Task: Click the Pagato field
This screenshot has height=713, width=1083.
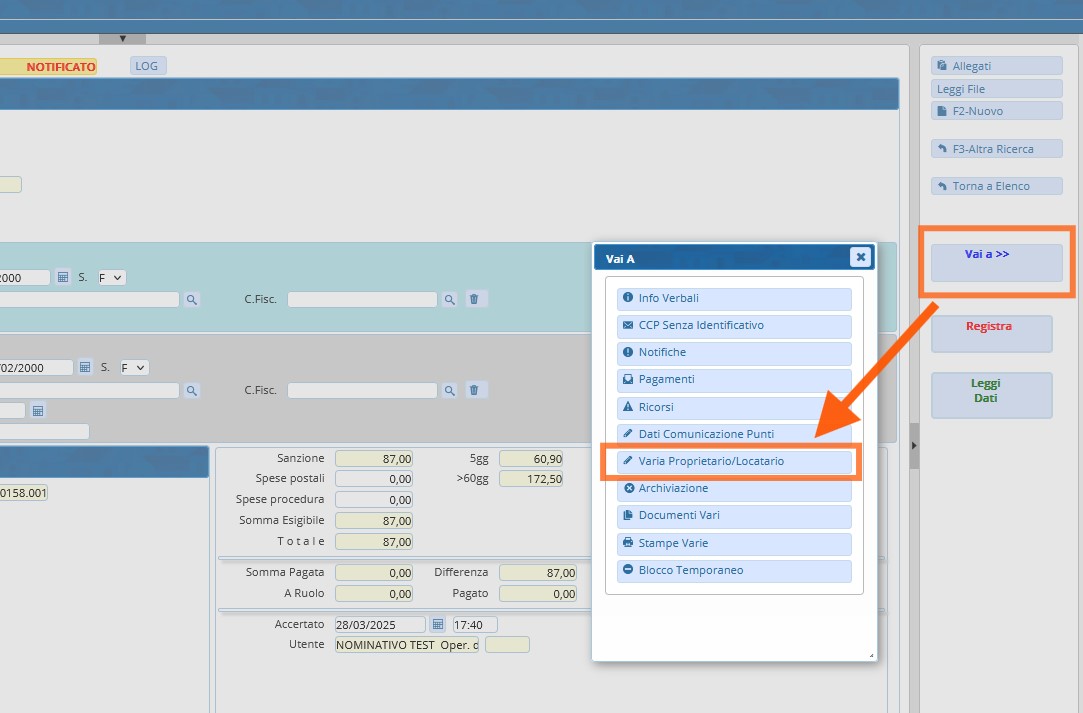Action: click(538, 593)
